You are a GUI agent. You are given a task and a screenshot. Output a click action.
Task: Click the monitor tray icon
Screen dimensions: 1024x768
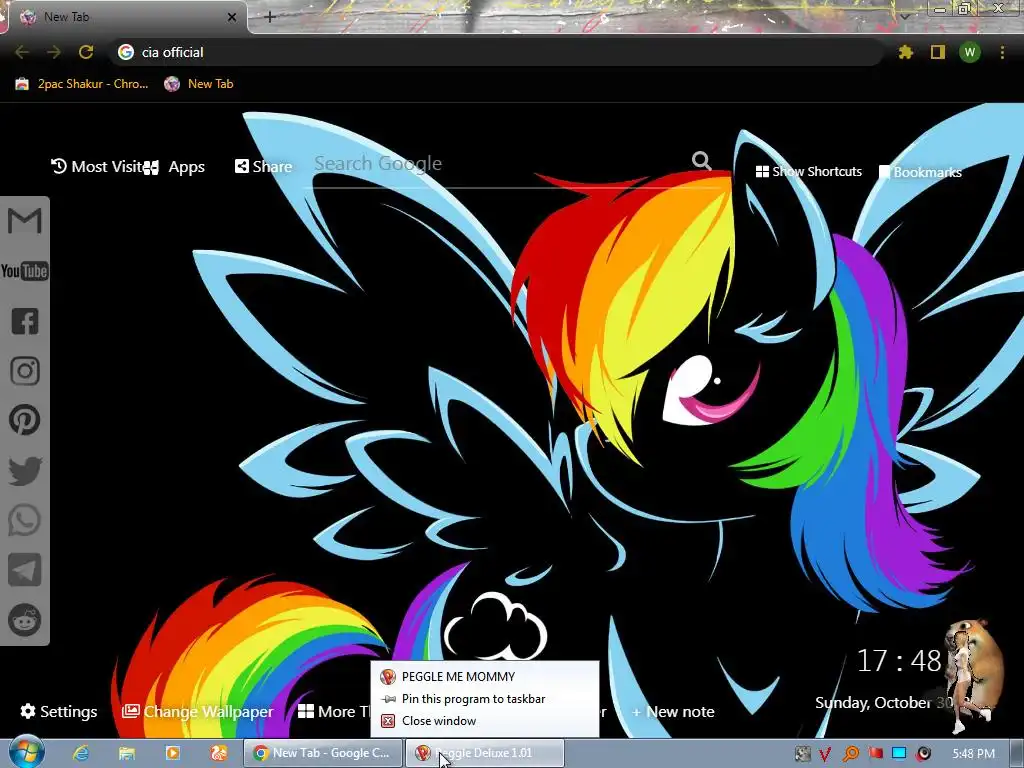pyautogui.click(x=899, y=753)
